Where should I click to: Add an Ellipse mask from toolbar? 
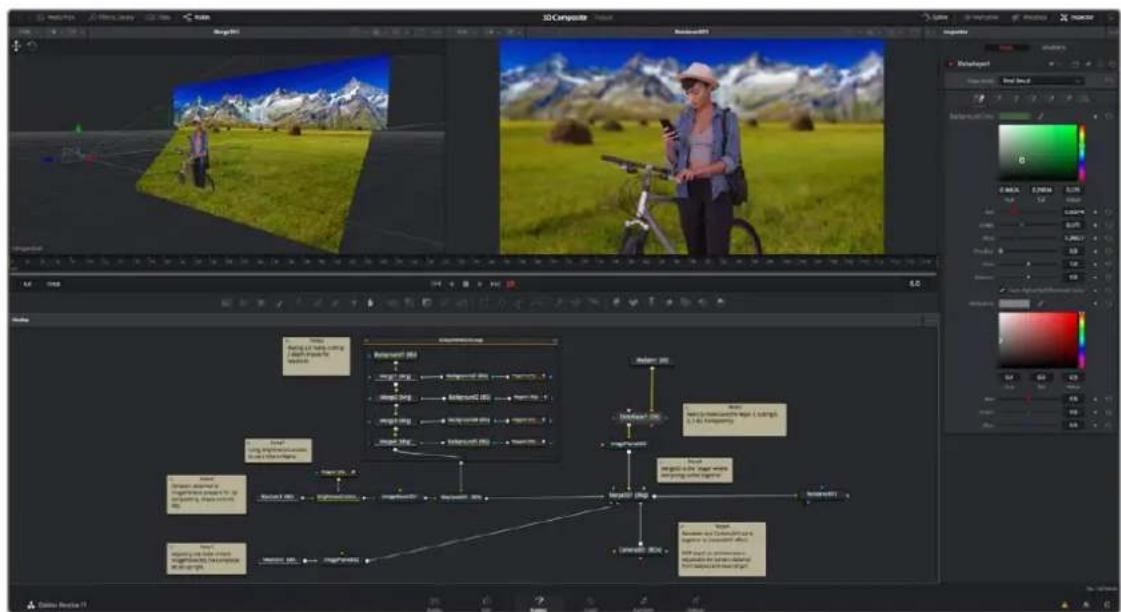[x=500, y=302]
